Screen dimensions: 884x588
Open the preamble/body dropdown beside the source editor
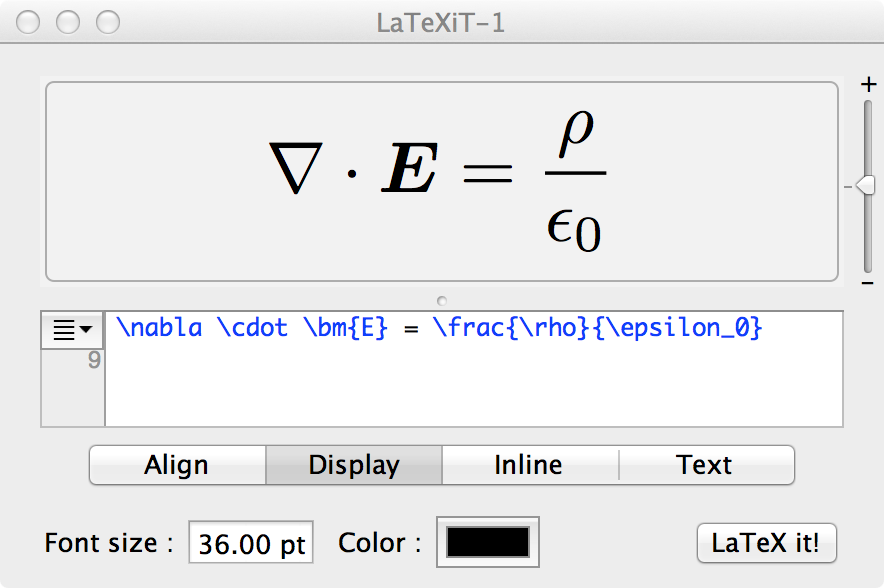72,330
